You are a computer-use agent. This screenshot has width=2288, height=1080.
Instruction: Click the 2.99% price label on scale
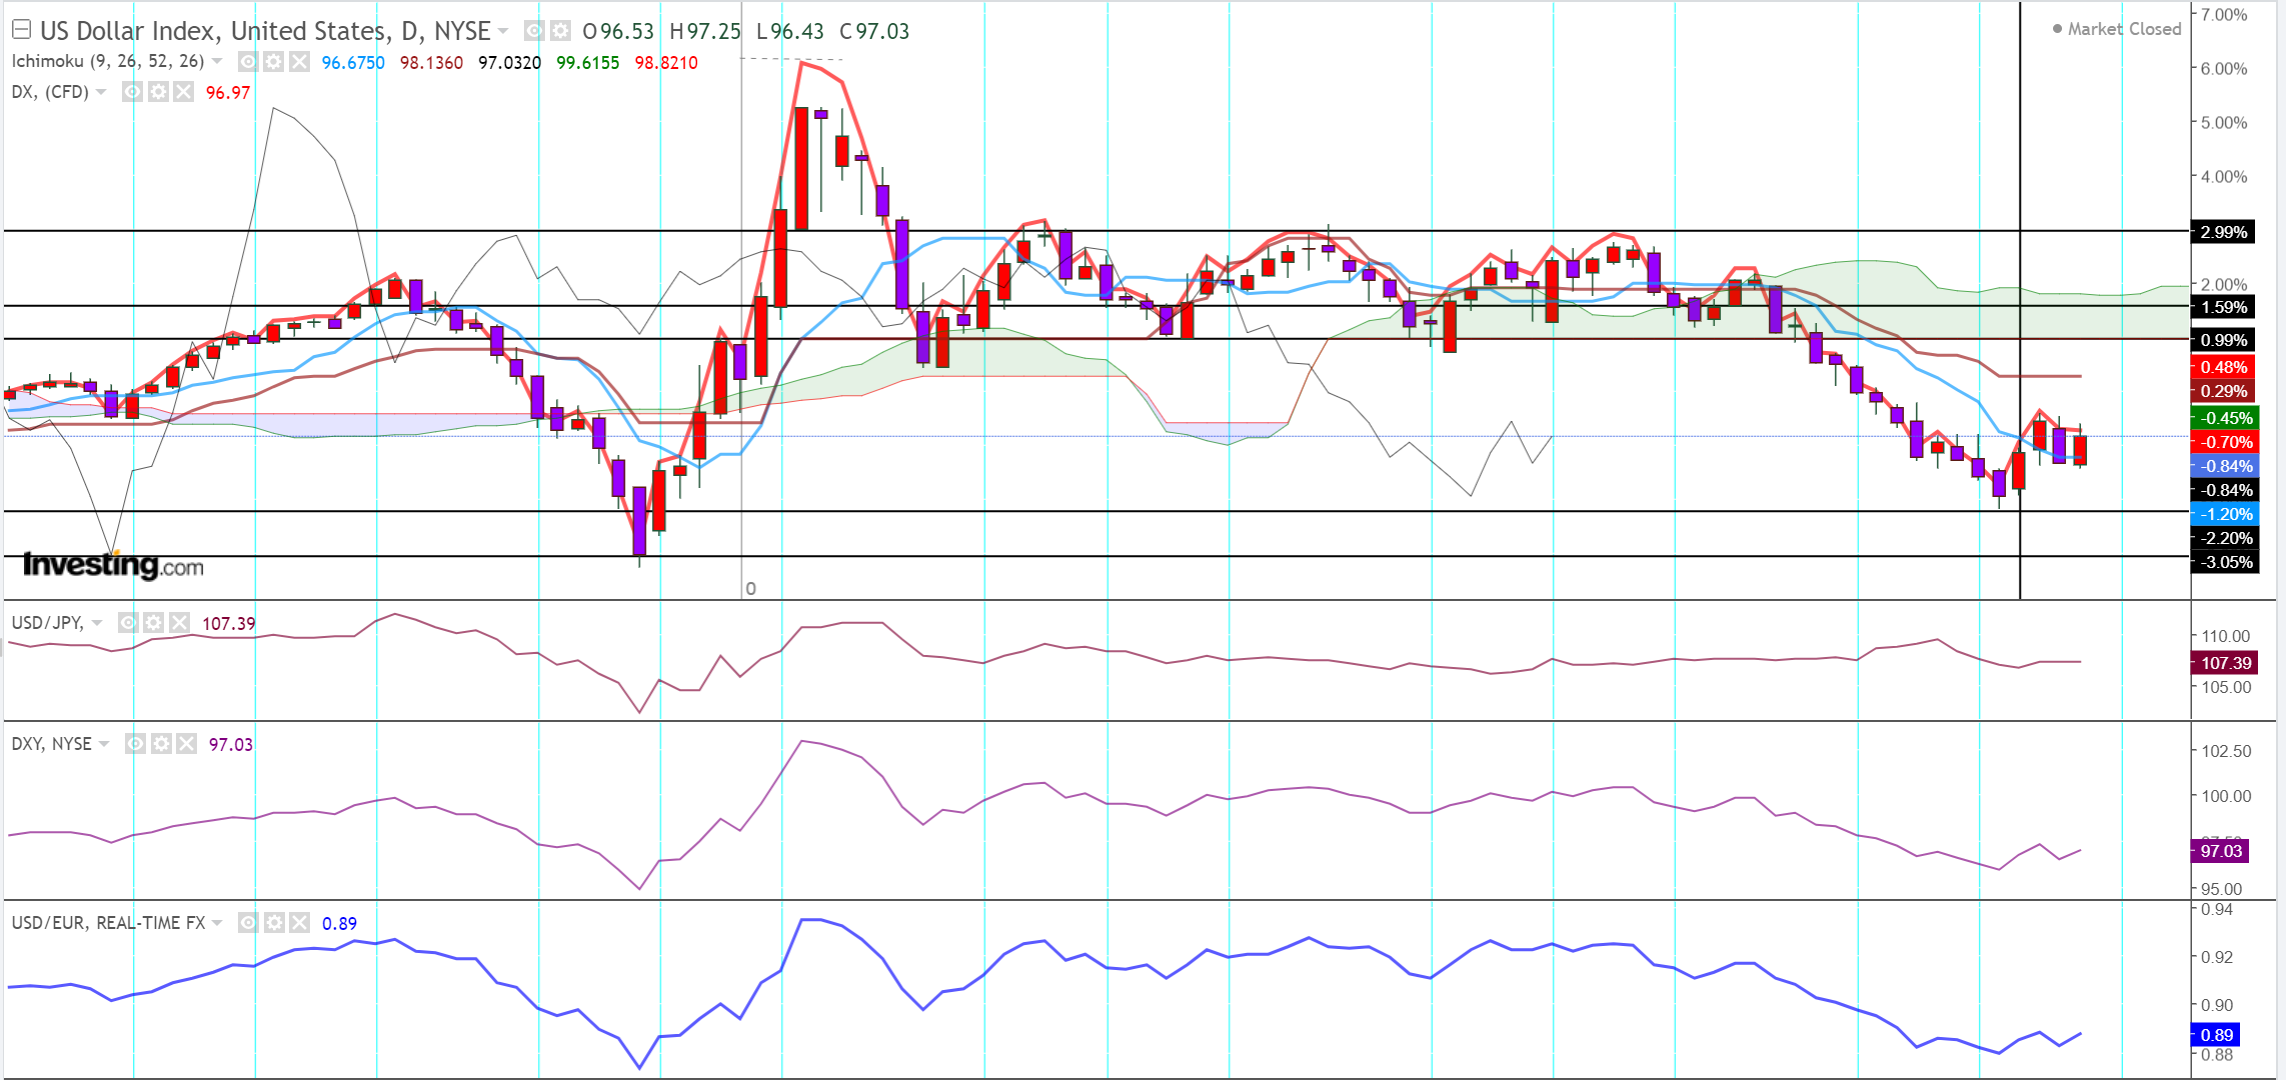pyautogui.click(x=2223, y=232)
